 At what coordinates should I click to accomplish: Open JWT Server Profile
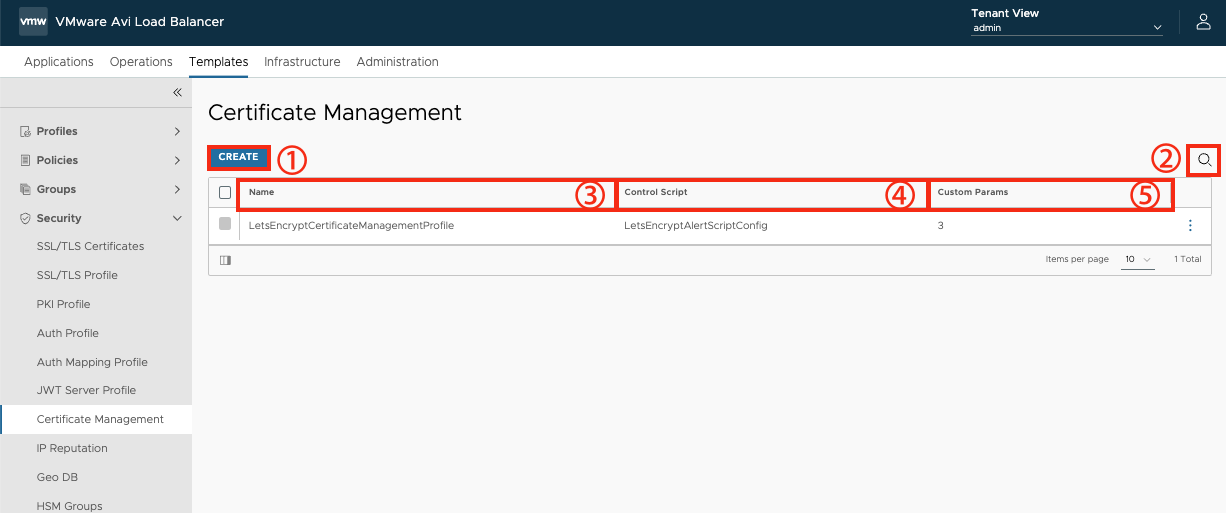pos(86,390)
